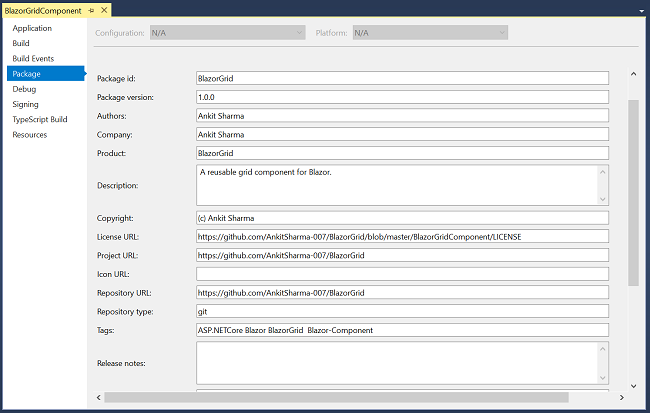Click the 'Authors:' label
The width and height of the screenshot is (650, 413).
112,116
